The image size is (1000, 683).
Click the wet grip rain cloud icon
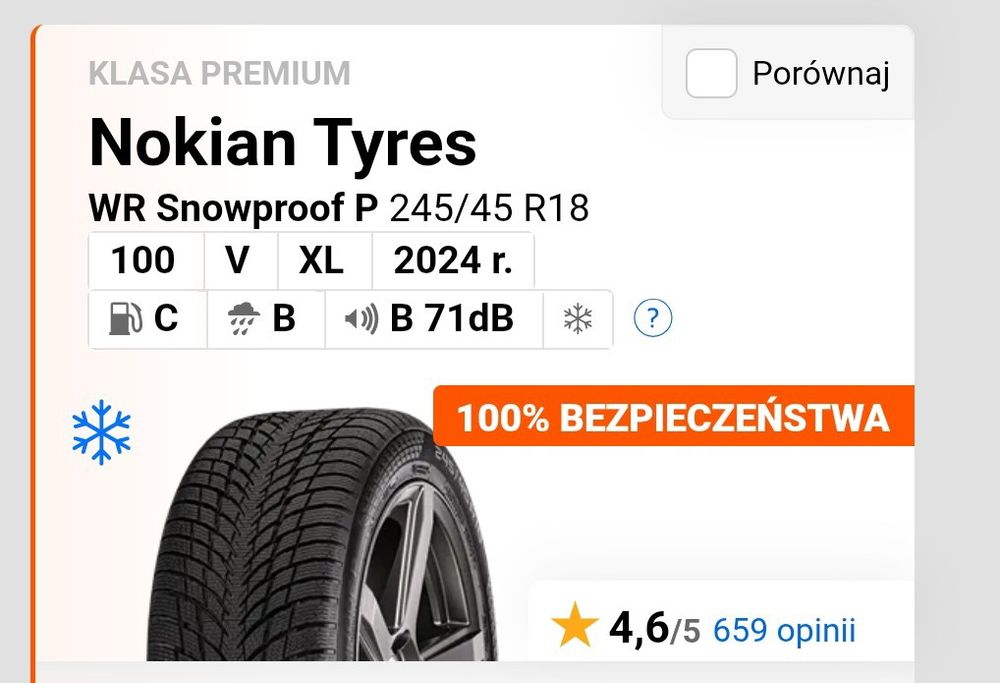tap(241, 319)
